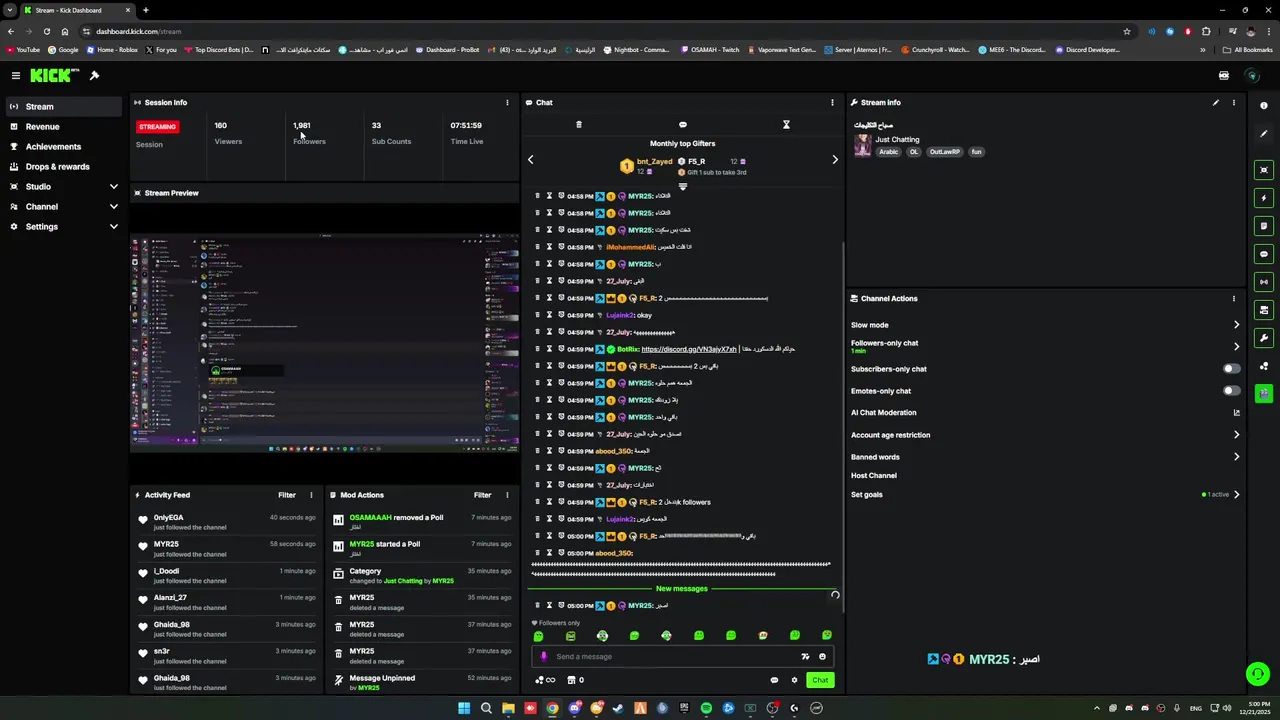Open Account age restriction options arrow
This screenshot has width=1280, height=720.
pyautogui.click(x=1236, y=435)
